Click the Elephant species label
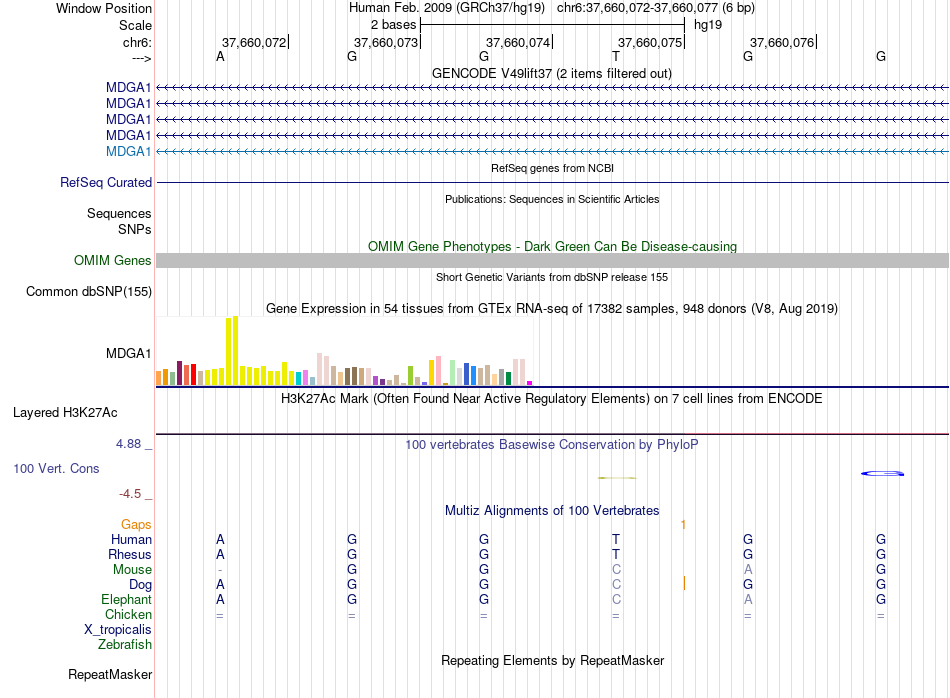This screenshot has height=698, width=950. 126,599
